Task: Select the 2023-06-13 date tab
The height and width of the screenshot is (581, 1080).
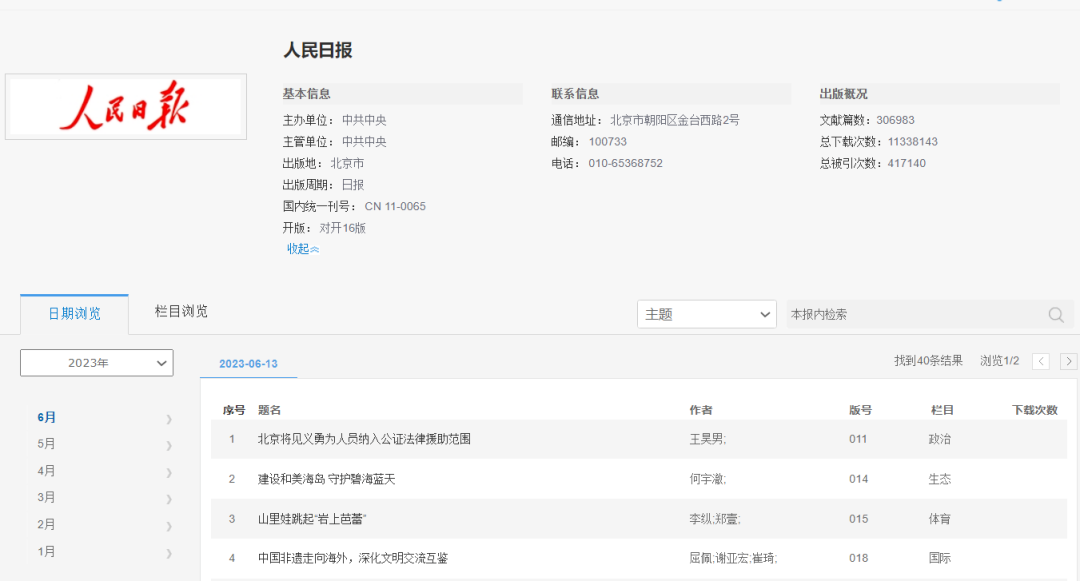Action: tap(248, 363)
